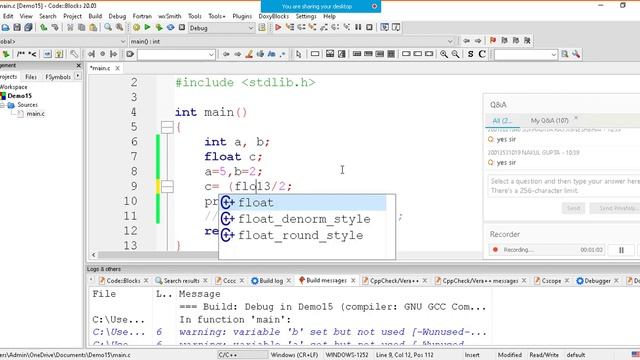Start debugging with red arrow icon
The image size is (640, 360).
coord(278,27)
